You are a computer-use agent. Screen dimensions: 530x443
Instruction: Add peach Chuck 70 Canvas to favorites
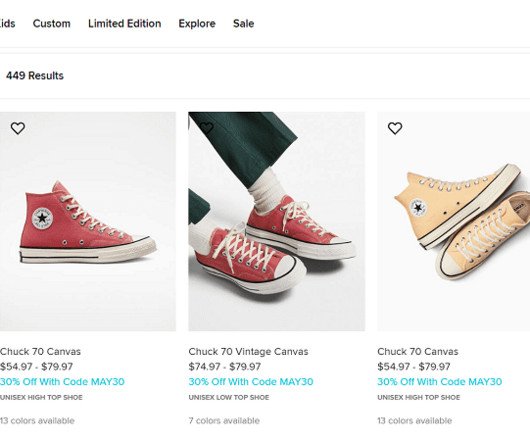tap(395, 128)
